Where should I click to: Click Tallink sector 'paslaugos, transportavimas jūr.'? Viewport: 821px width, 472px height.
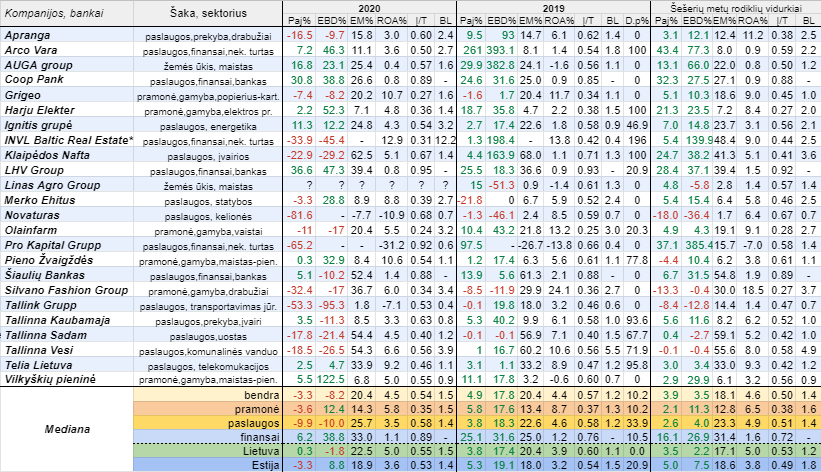pyautogui.click(x=208, y=307)
